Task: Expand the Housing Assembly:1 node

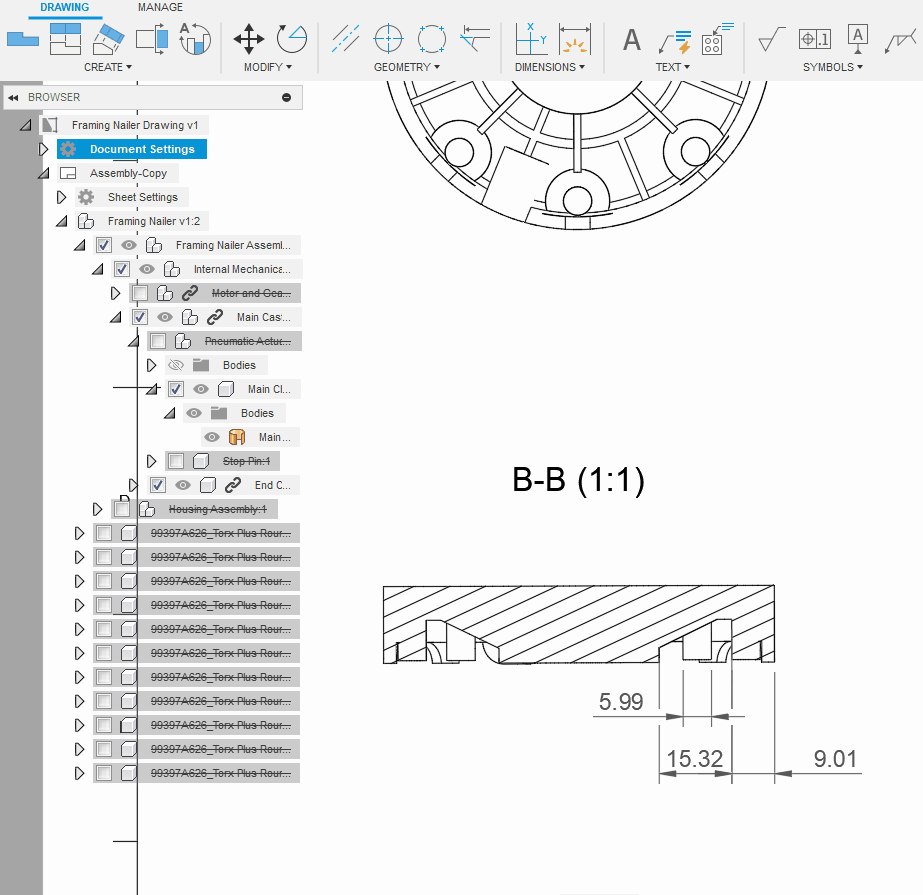Action: (x=98, y=509)
